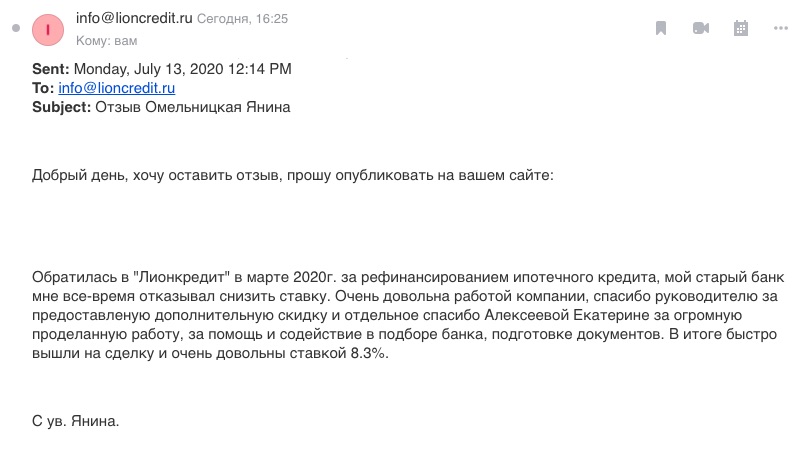Viewport: 803px width, 449px height.
Task: Click the bold 'Subject:' label
Action: [x=61, y=107]
